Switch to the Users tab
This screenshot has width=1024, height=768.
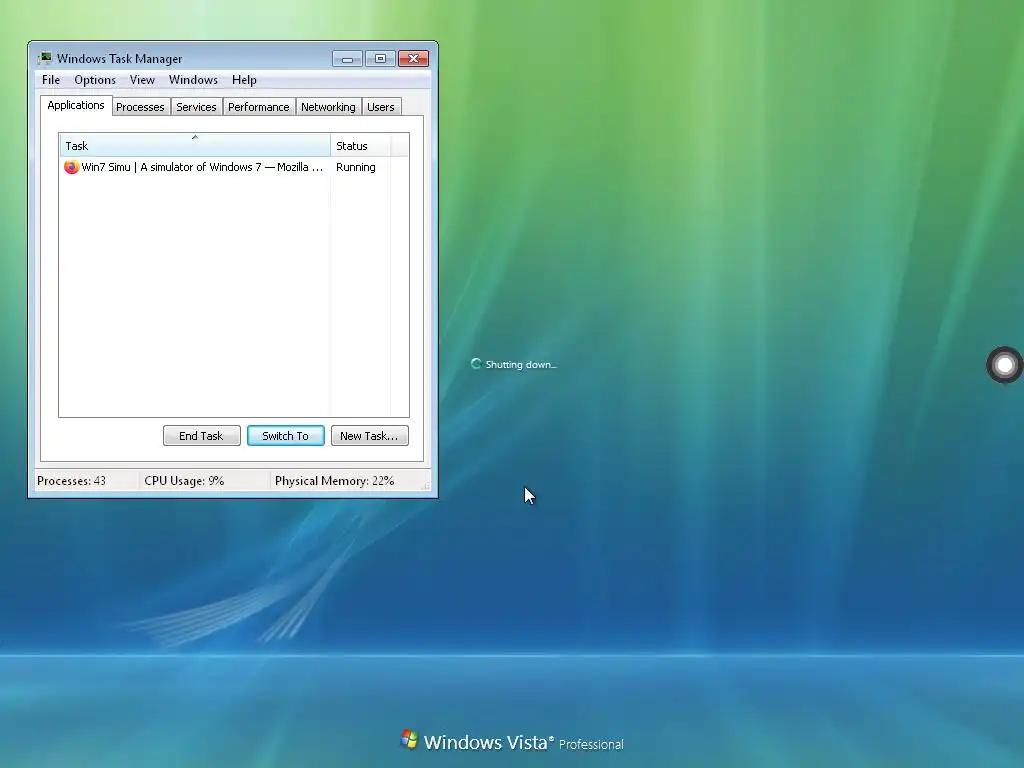pos(381,107)
